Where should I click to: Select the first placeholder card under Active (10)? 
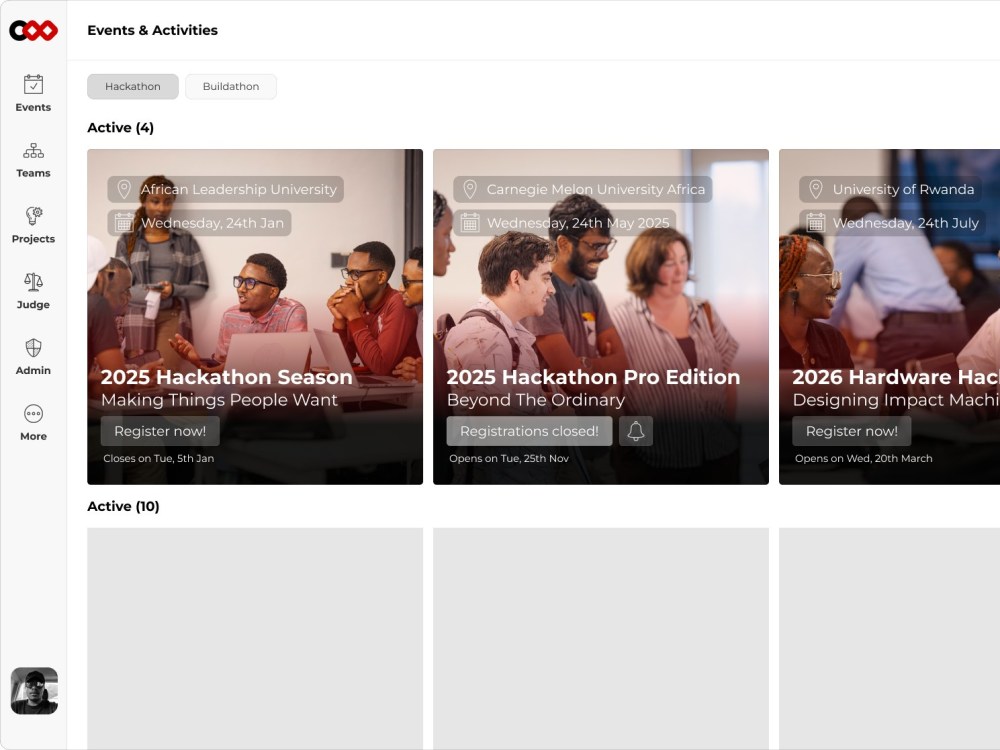point(255,638)
